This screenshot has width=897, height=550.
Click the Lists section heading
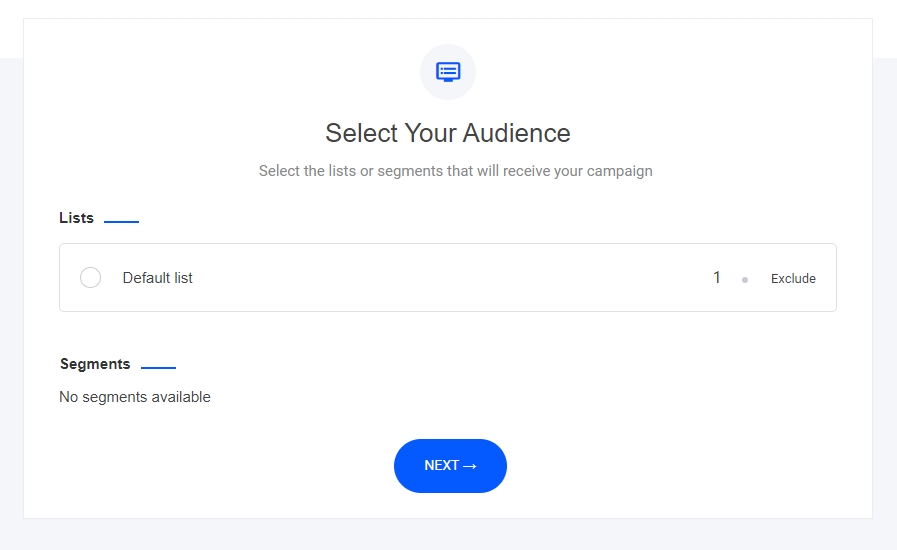click(76, 218)
